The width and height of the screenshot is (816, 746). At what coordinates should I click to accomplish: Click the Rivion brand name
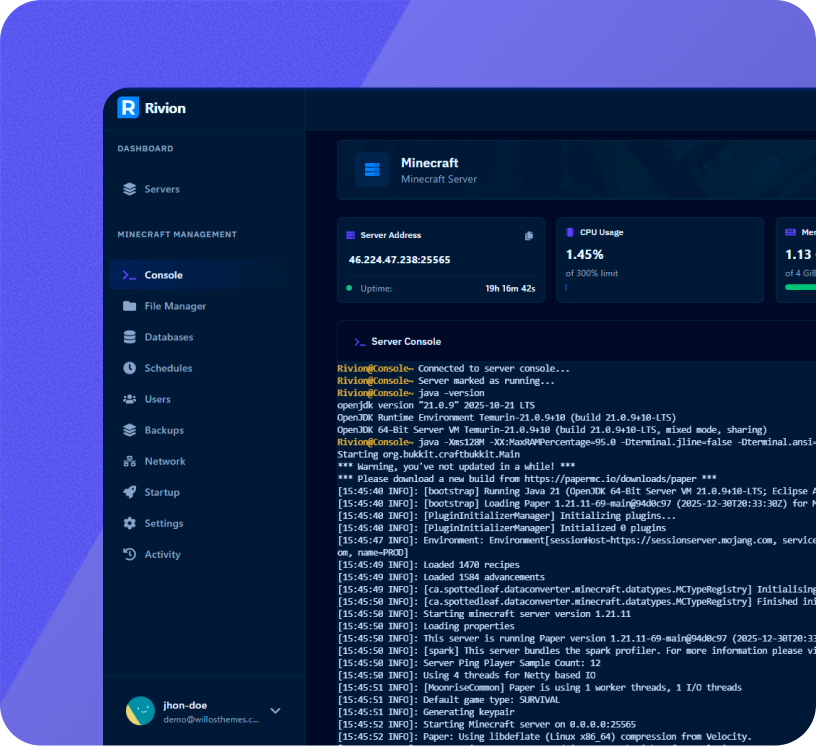165,108
